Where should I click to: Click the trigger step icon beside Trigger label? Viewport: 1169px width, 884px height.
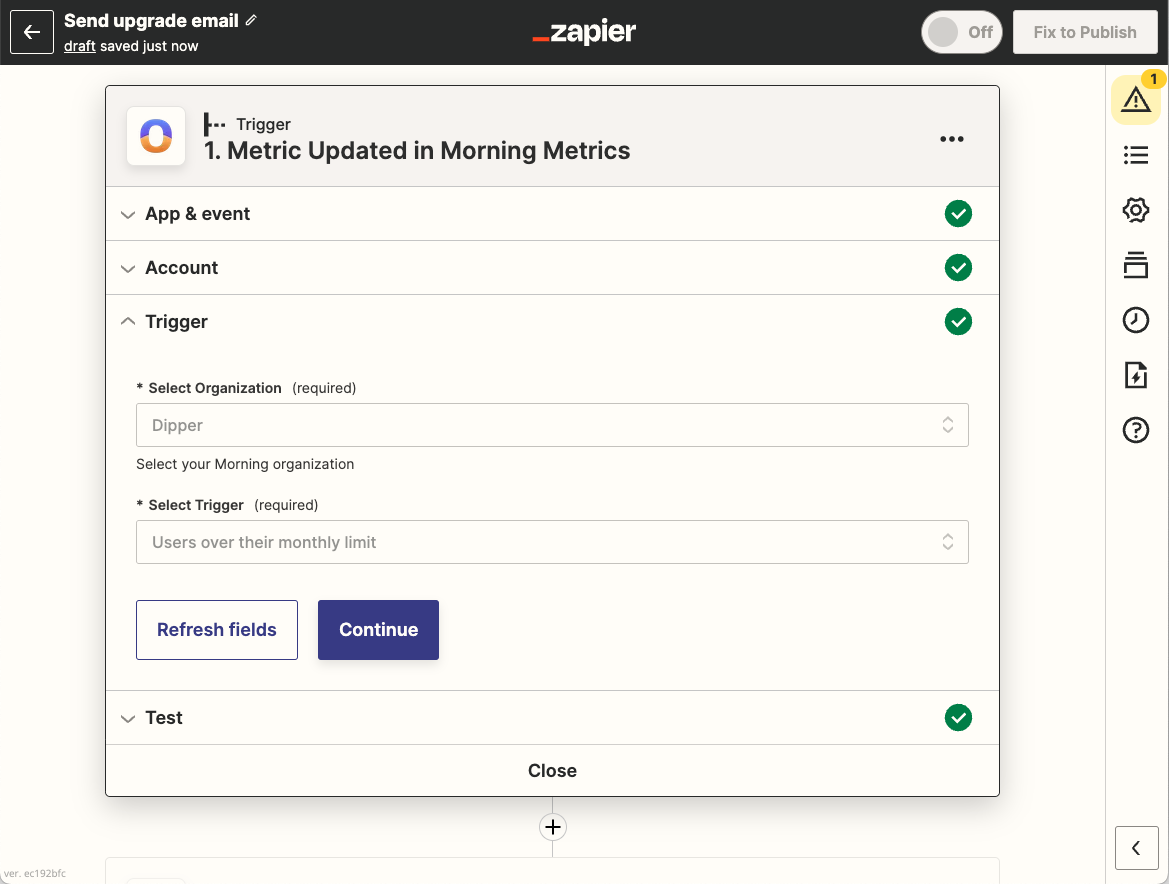click(x=215, y=124)
